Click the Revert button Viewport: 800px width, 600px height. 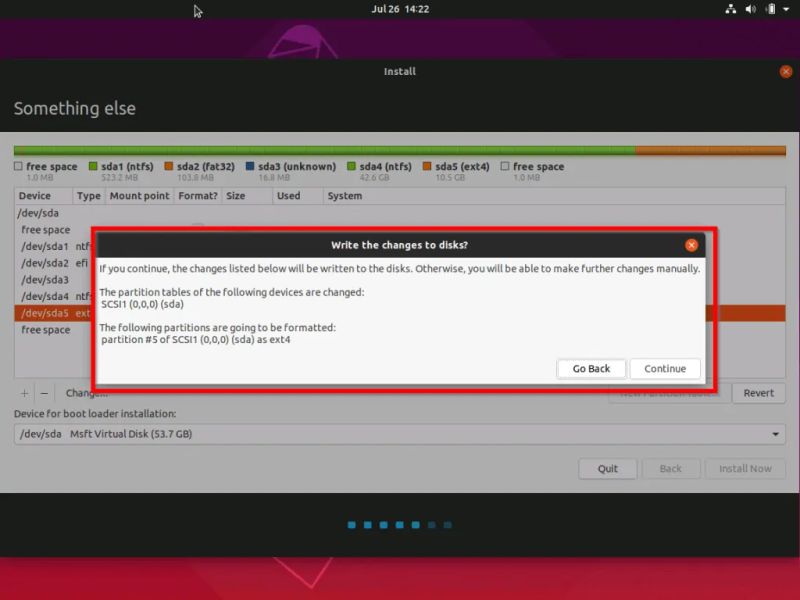click(759, 392)
